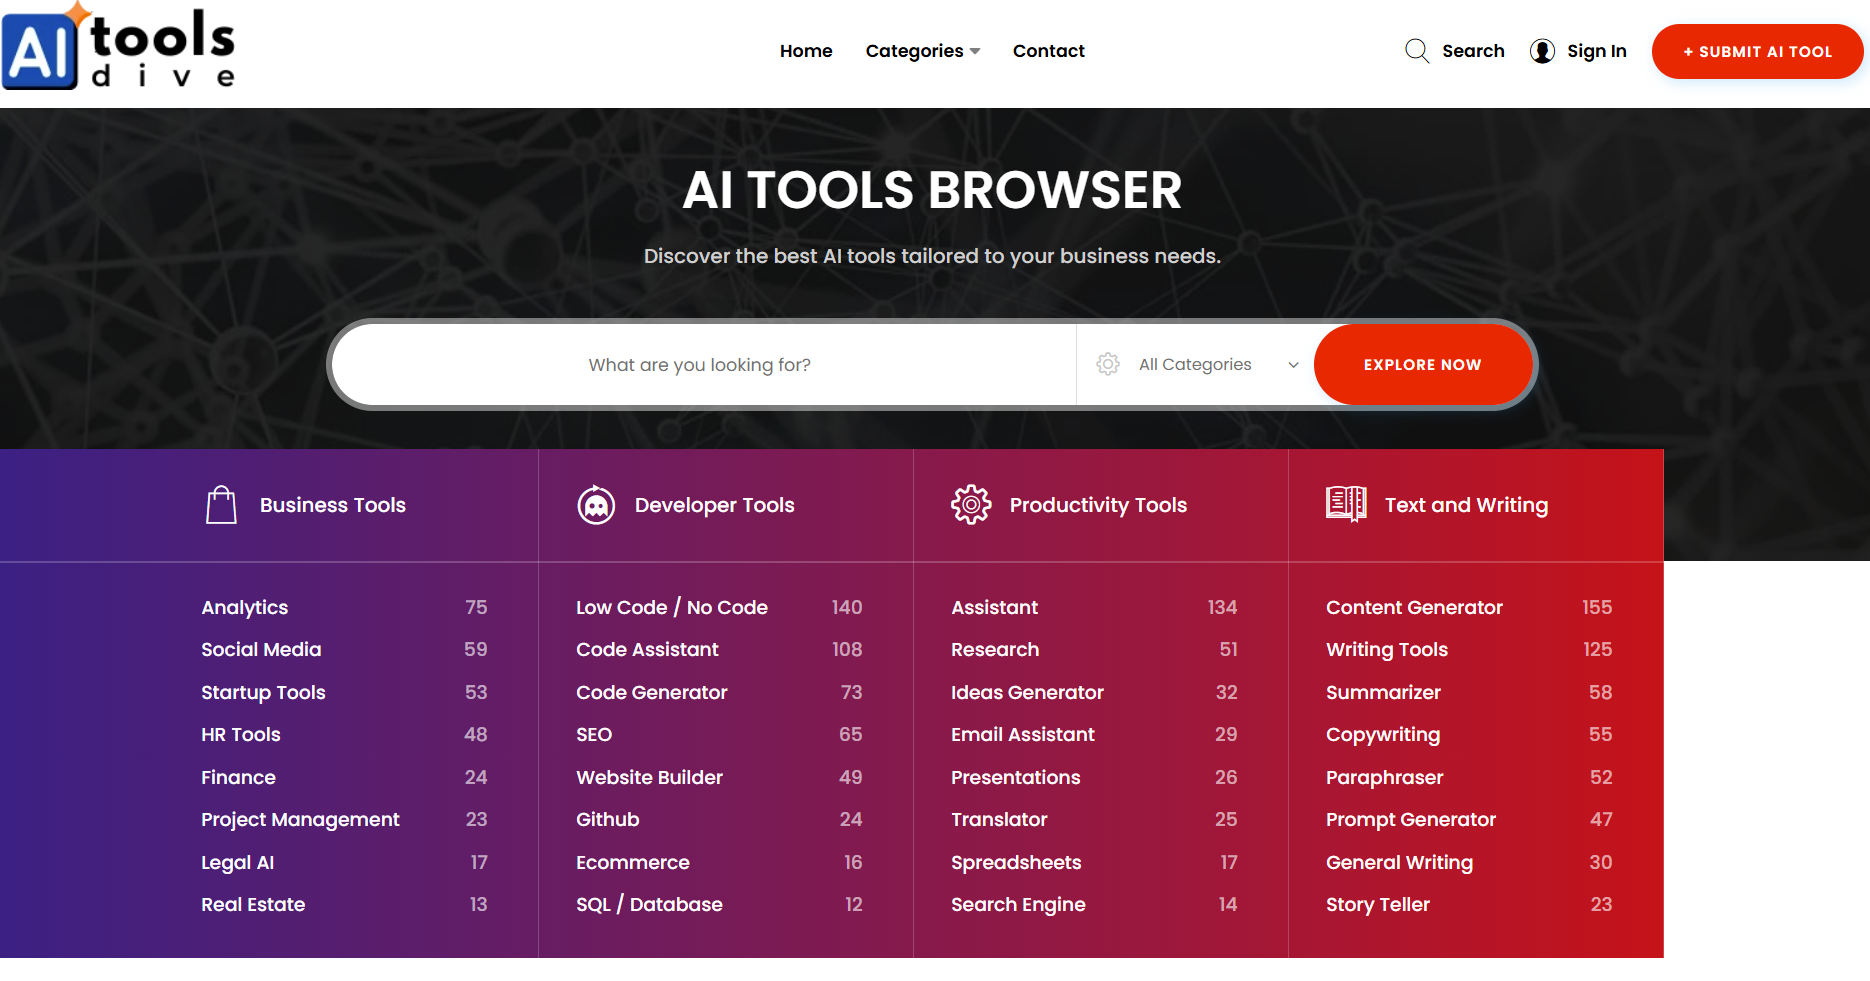Click the Explore Now button
This screenshot has height=981, width=1870.
click(x=1423, y=364)
